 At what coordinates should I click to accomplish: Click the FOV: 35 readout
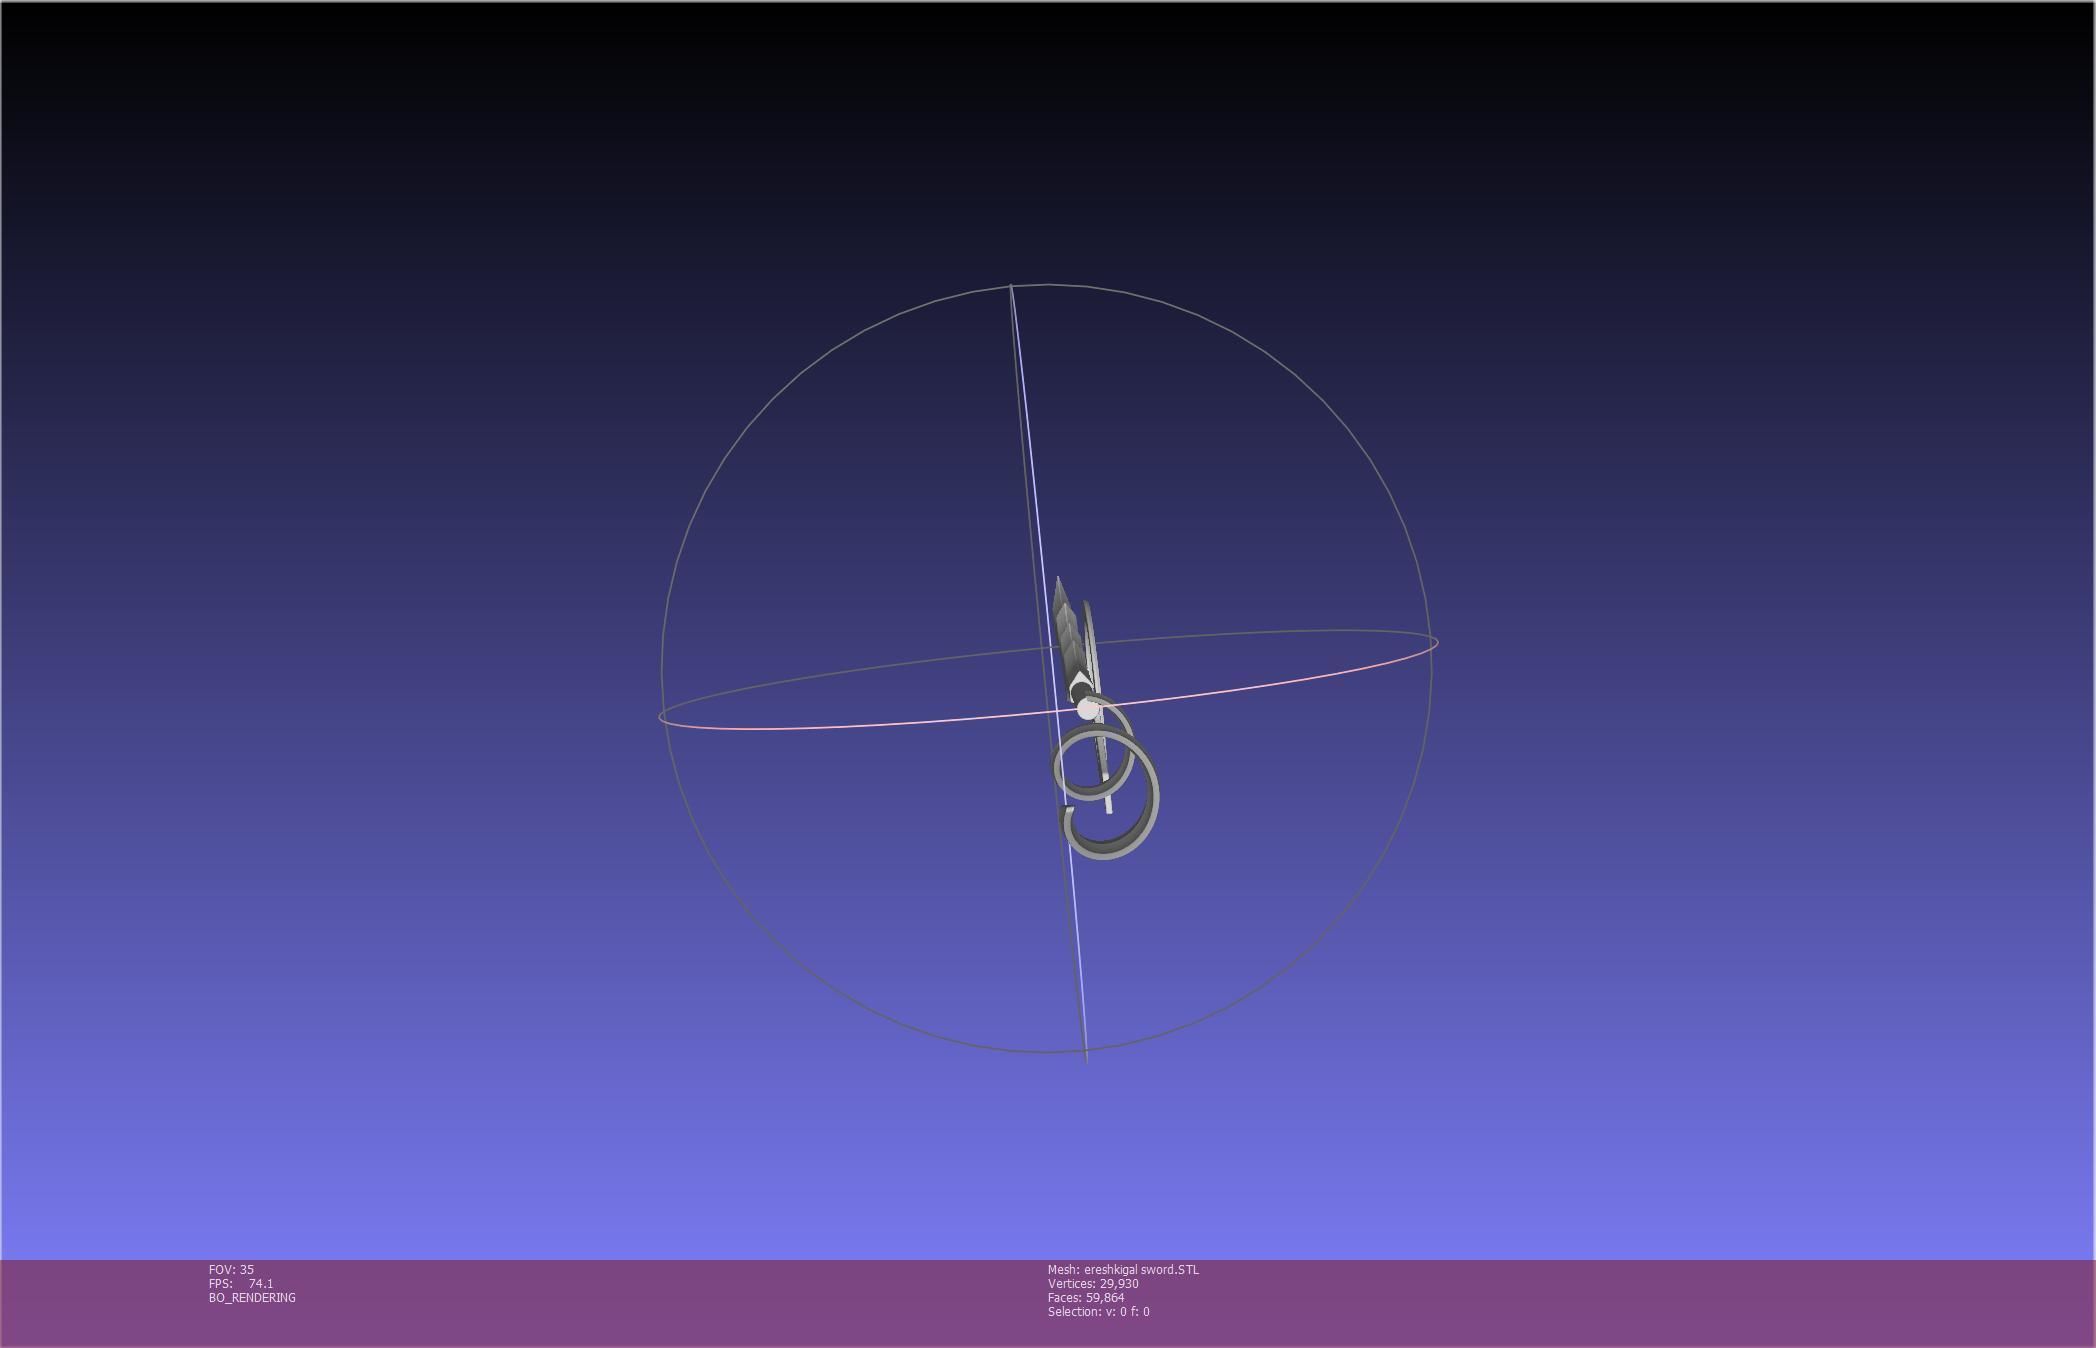231,1270
